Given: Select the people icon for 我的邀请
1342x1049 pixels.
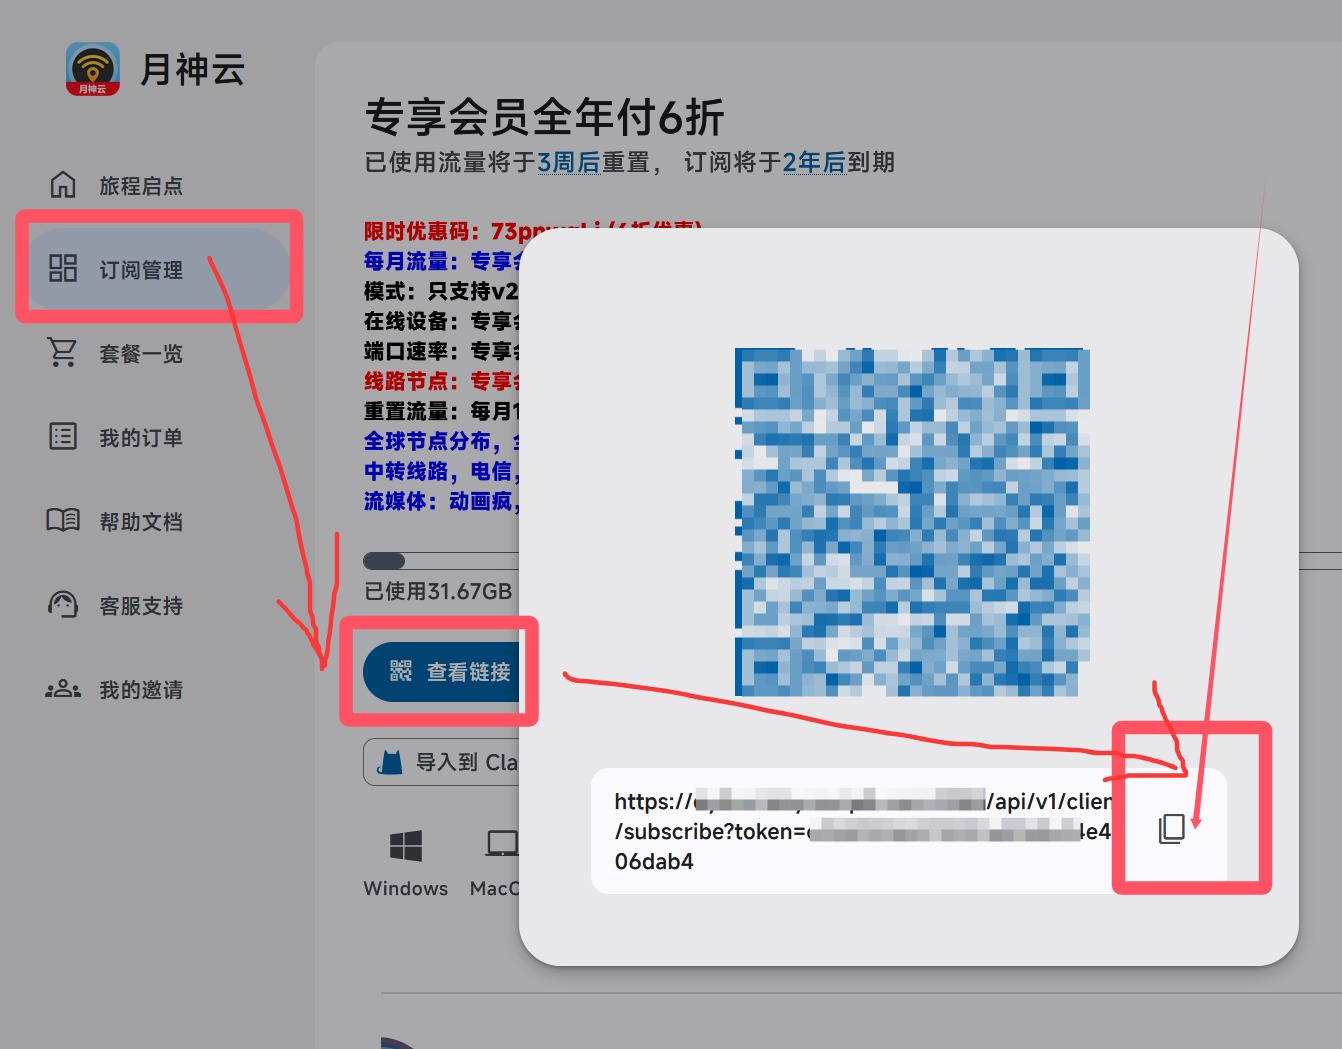Looking at the screenshot, I should coord(63,689).
